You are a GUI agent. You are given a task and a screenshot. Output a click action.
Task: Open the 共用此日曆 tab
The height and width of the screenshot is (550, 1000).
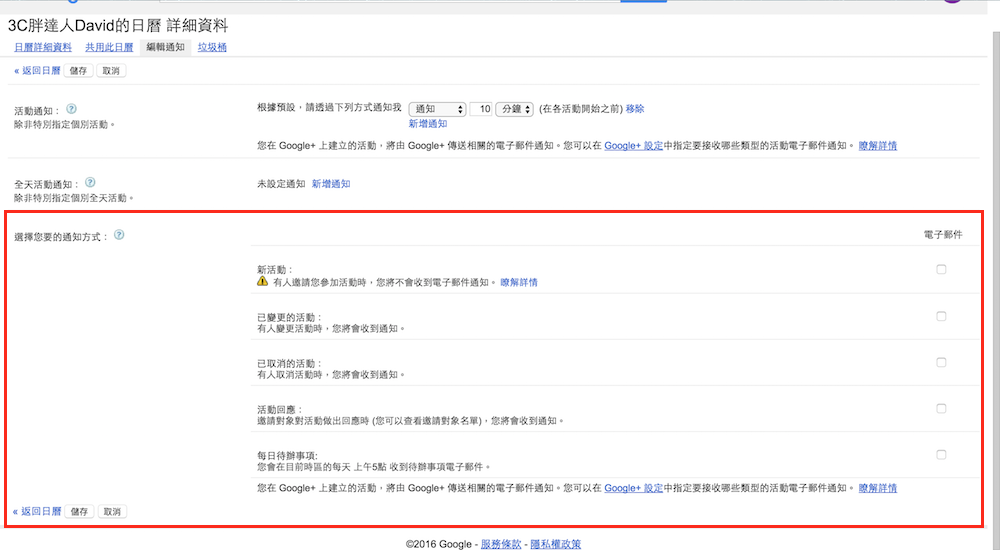(109, 47)
